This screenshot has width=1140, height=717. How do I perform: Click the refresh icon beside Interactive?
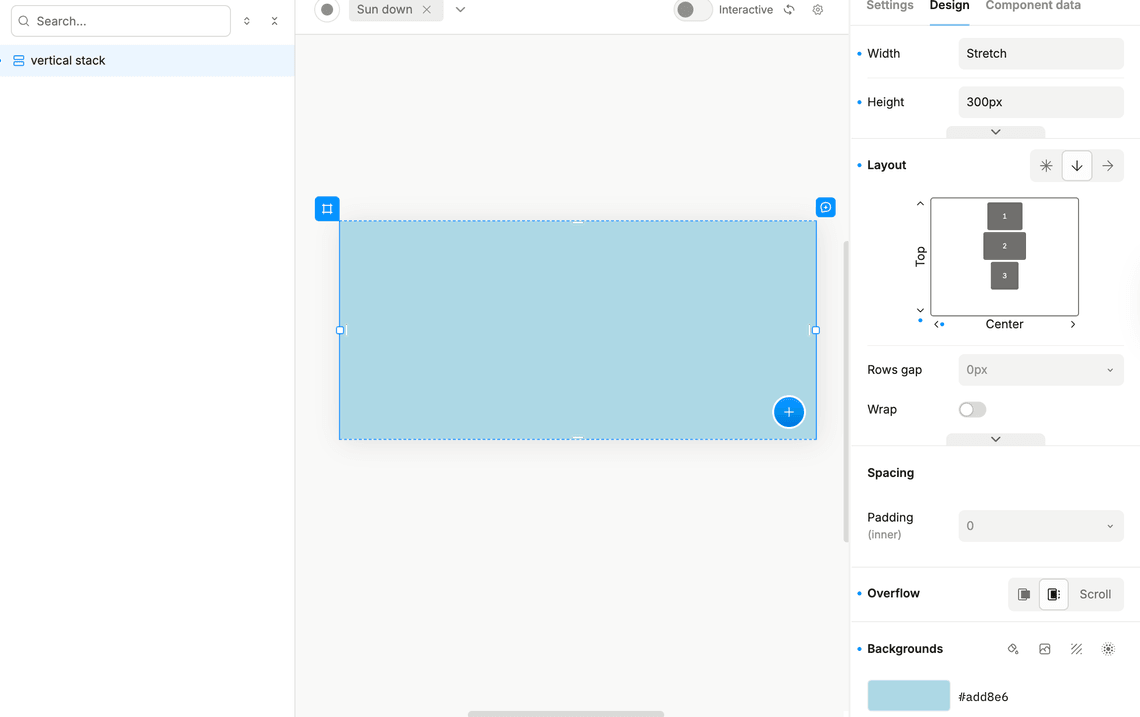pos(789,10)
